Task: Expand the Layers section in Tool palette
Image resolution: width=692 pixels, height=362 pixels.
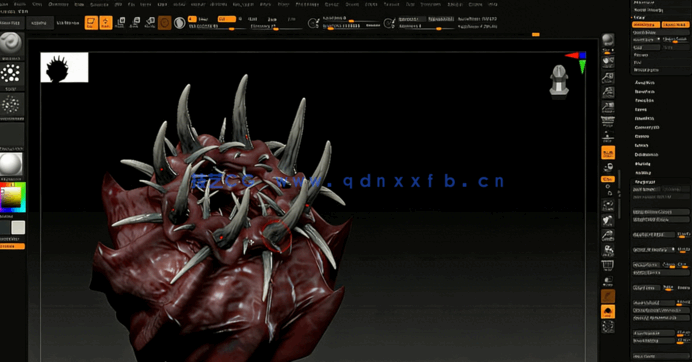Action: click(x=641, y=109)
